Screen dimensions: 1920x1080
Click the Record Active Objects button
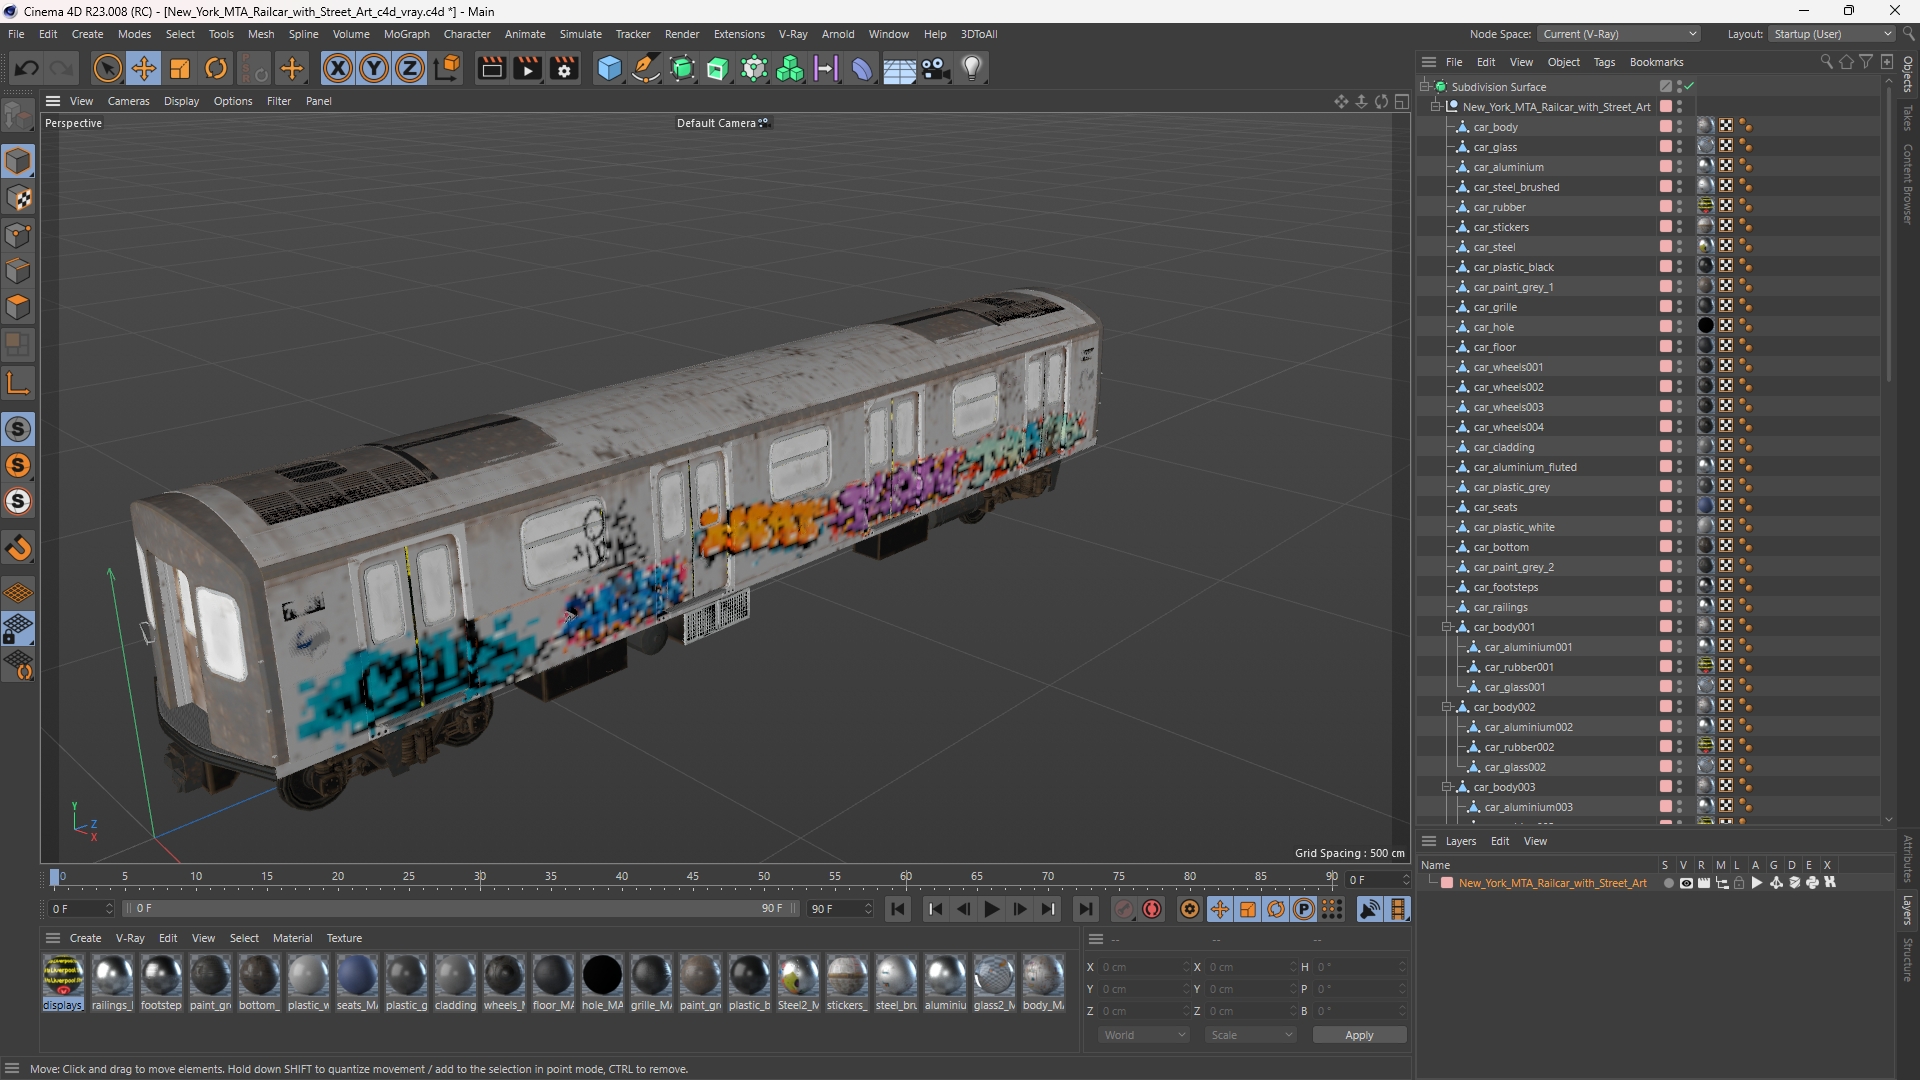[1124, 909]
